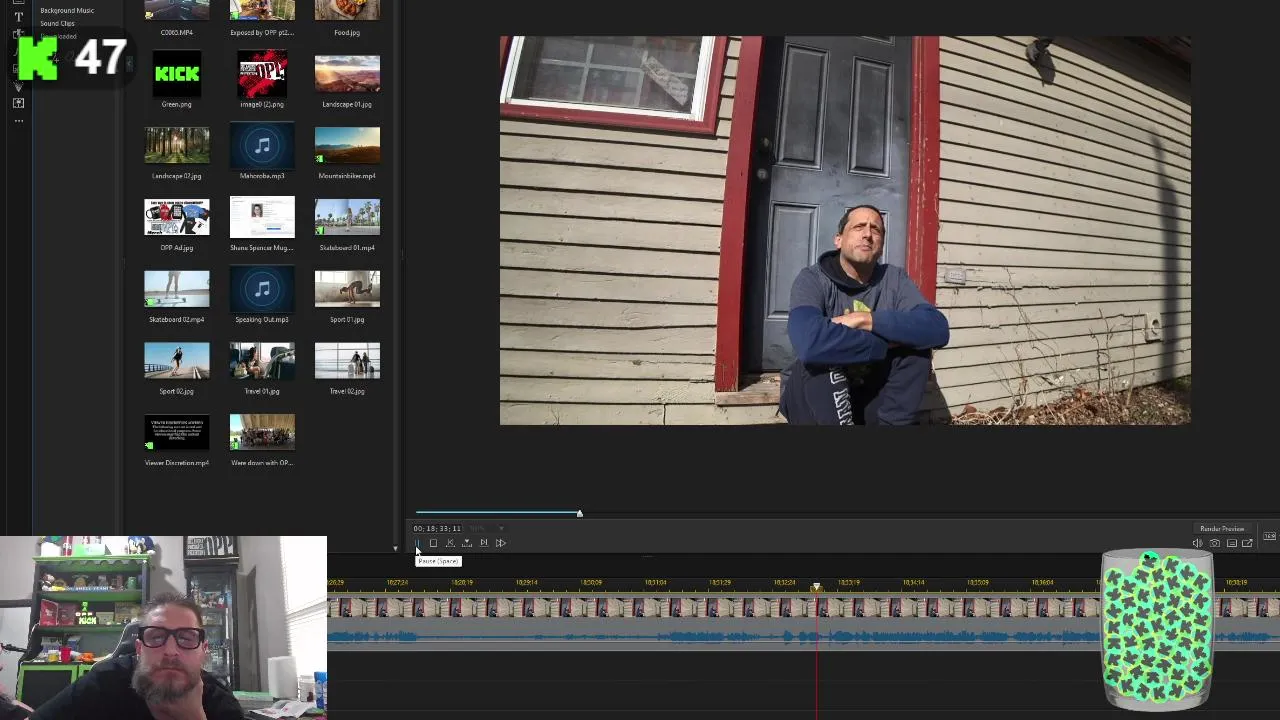This screenshot has width=1280, height=720.
Task: Select the Mountainbiker.mp4 clip
Action: pos(347,145)
